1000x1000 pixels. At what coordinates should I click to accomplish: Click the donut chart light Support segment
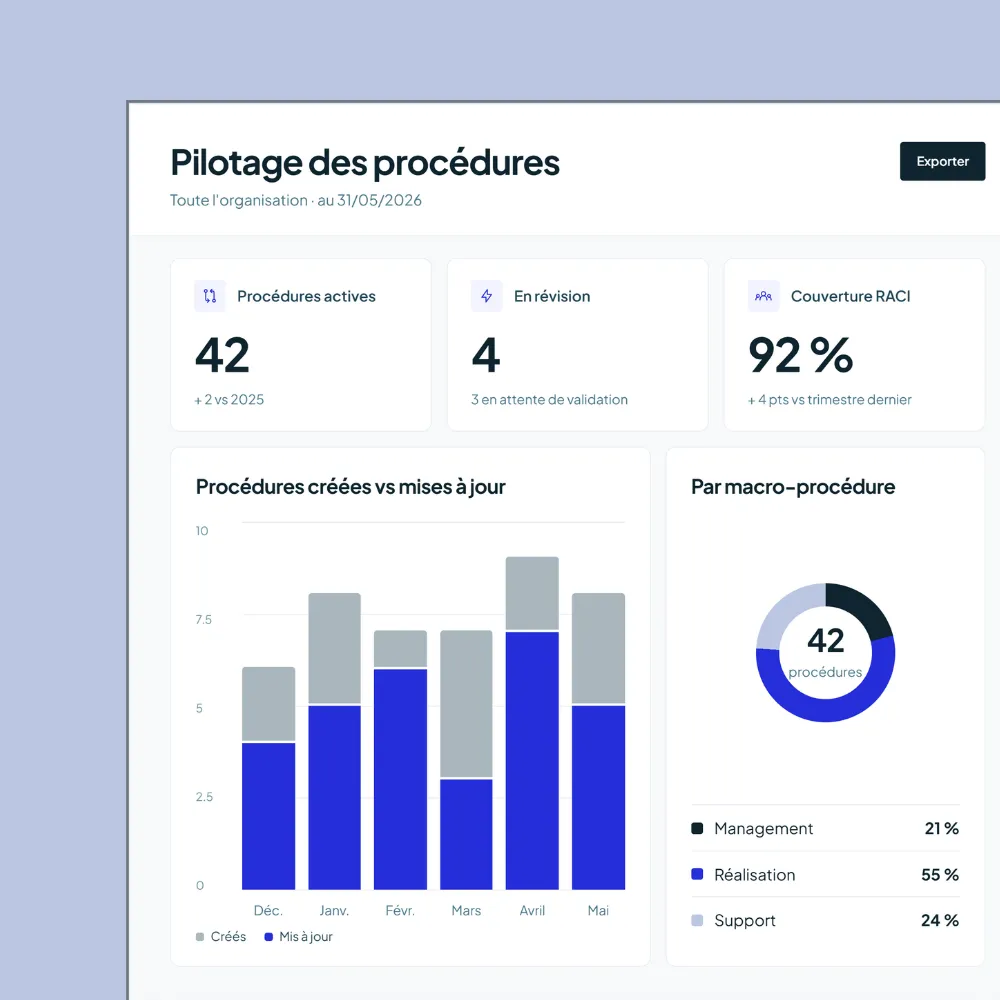[x=787, y=610]
